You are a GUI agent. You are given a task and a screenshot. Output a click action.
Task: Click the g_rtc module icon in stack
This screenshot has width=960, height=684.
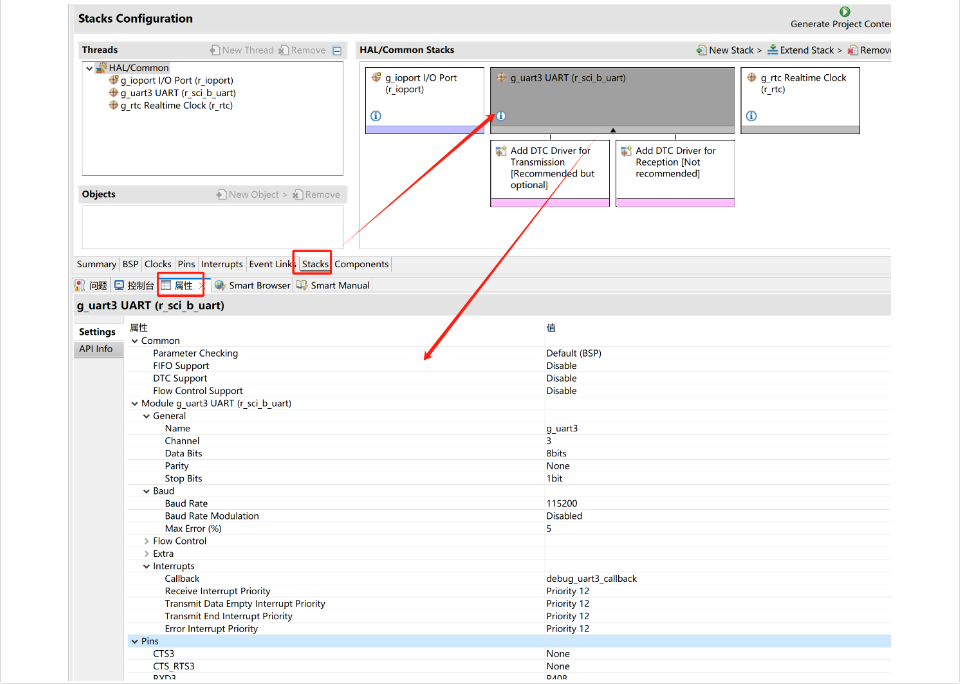tap(752, 77)
